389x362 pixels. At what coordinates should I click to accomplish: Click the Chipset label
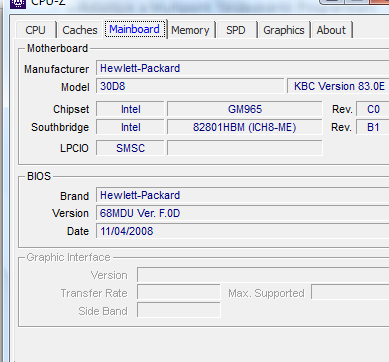[x=71, y=110]
